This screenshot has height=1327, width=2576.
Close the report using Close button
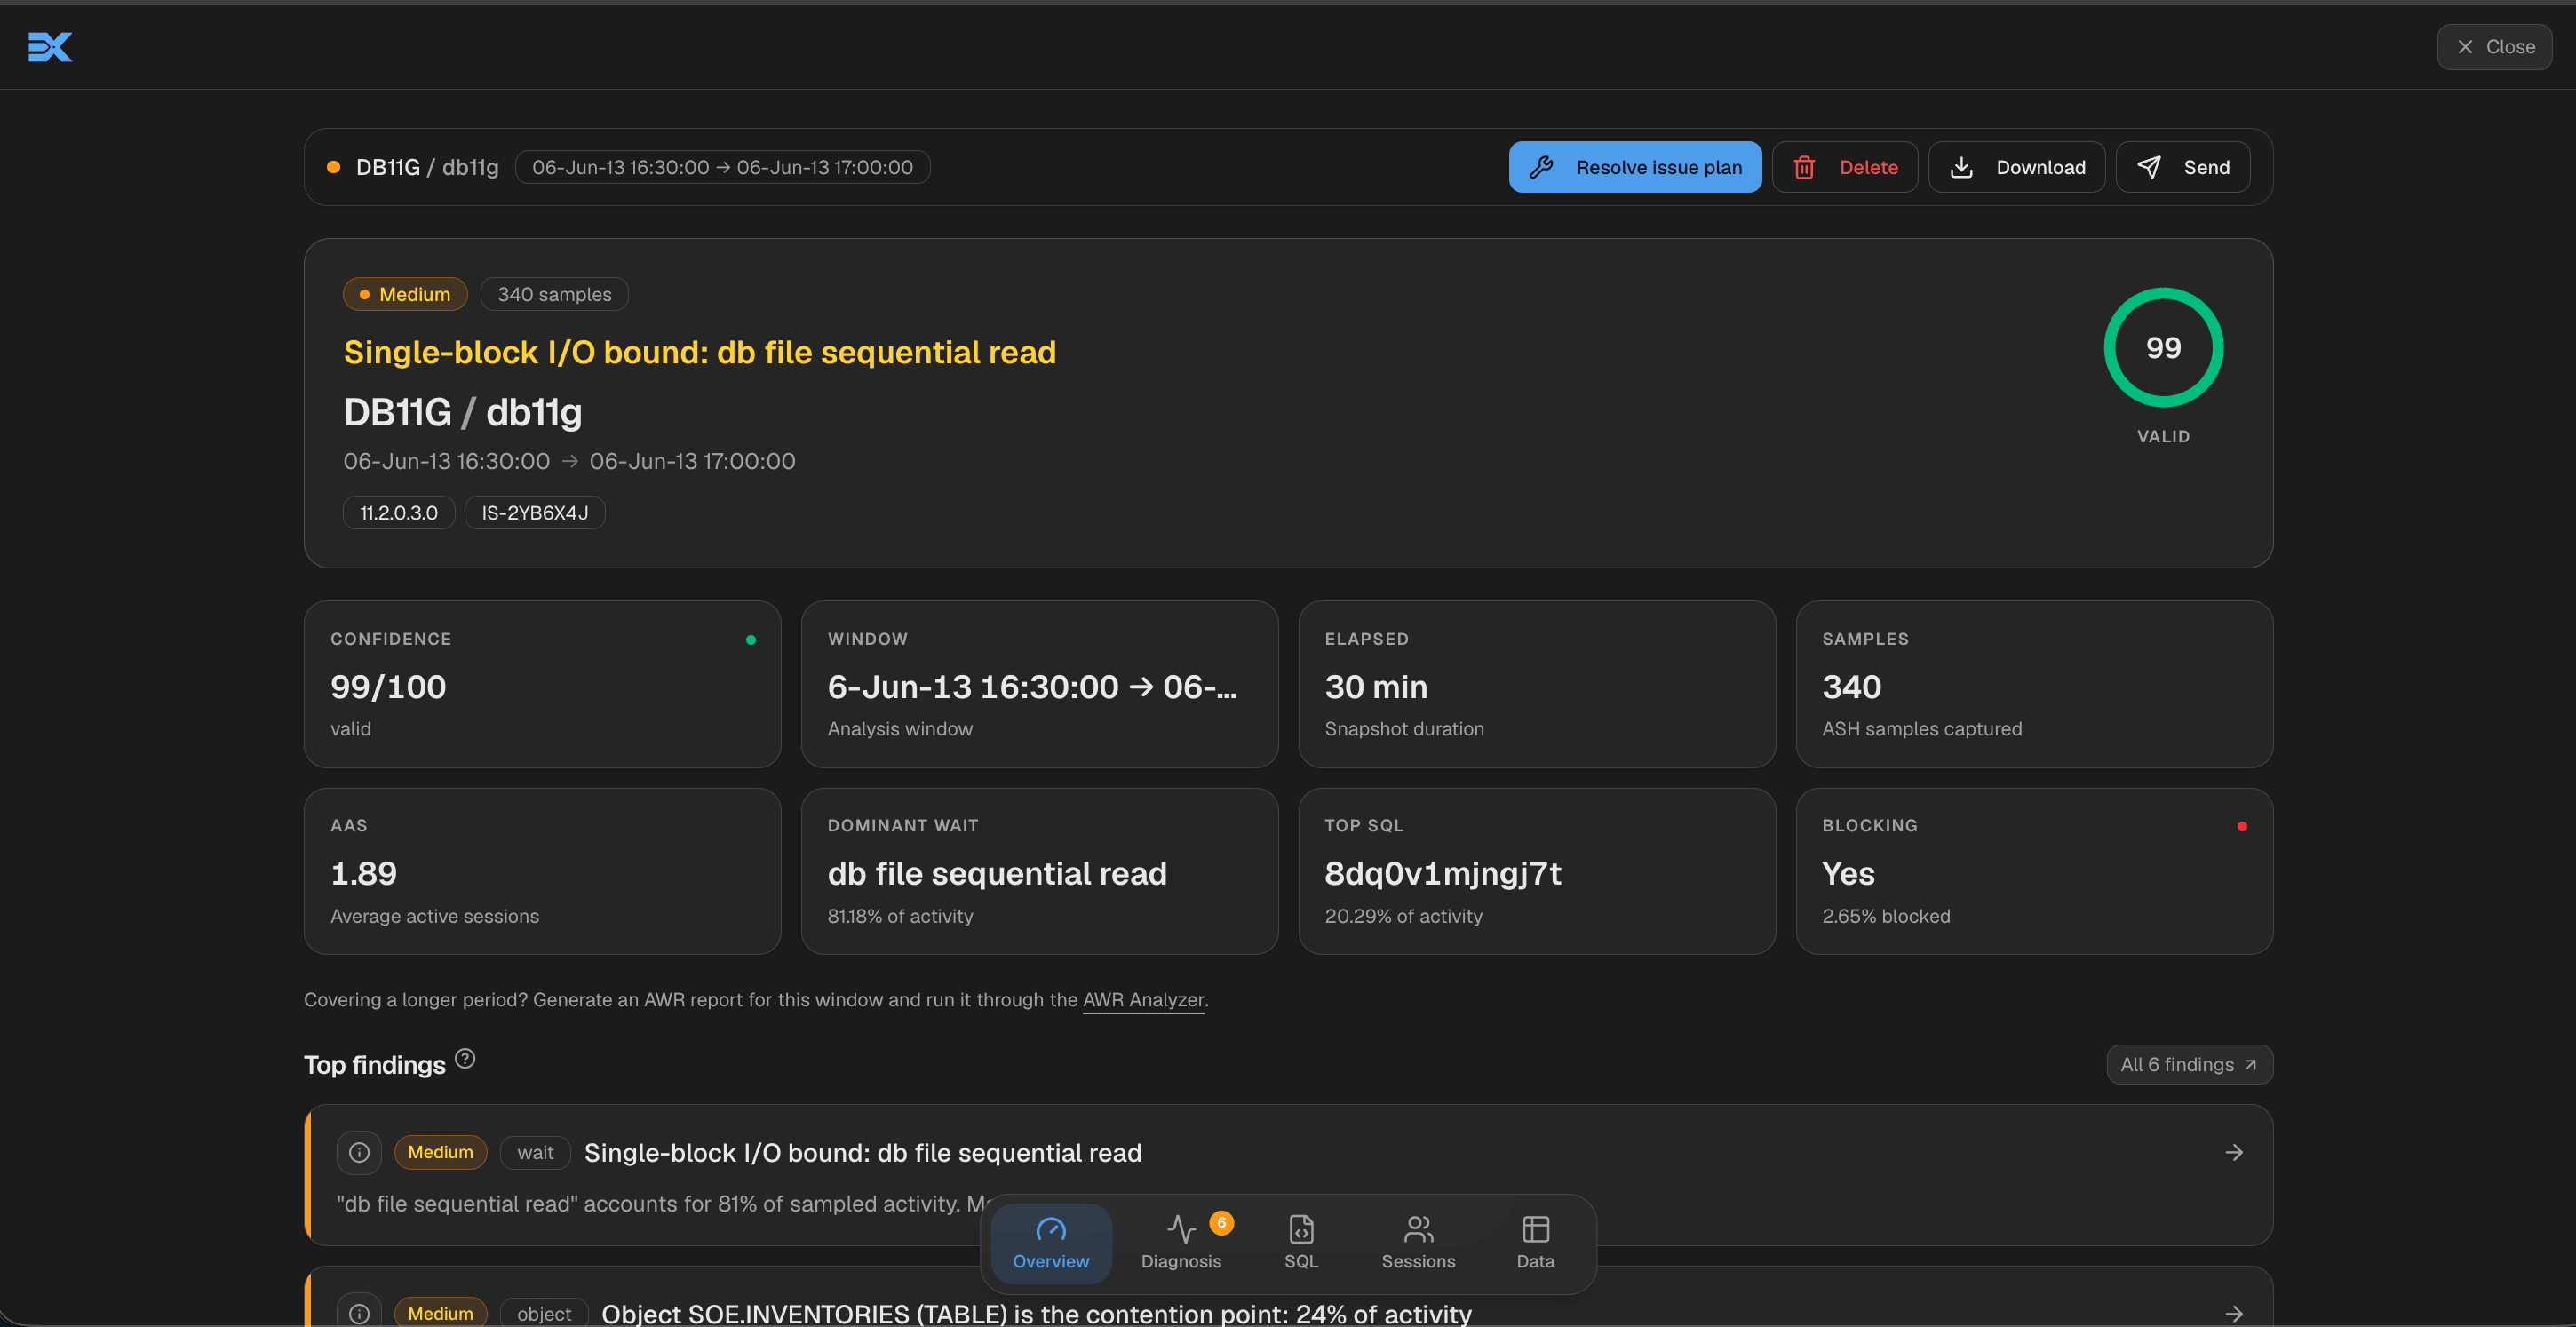[2494, 47]
